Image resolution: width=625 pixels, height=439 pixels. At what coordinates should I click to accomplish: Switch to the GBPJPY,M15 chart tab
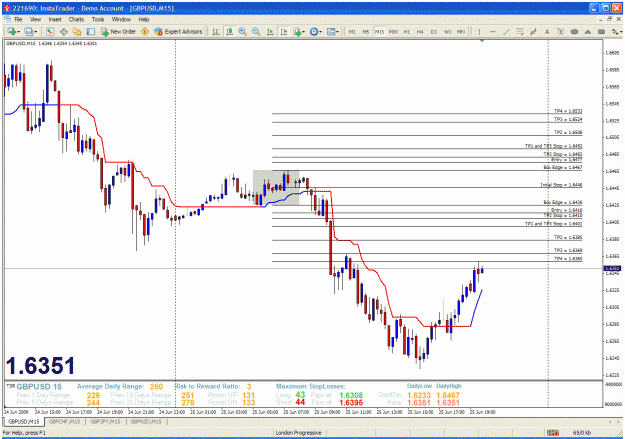tap(105, 421)
